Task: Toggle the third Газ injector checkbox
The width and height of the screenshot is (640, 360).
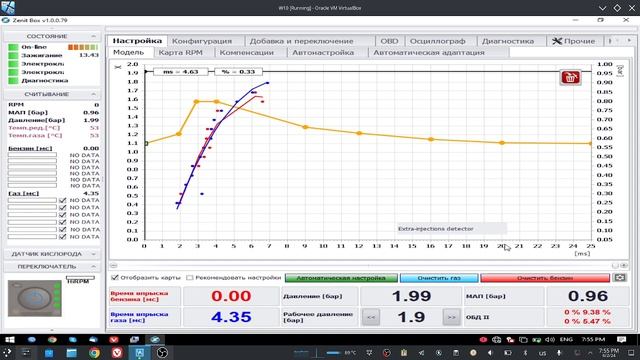Action: point(62,215)
